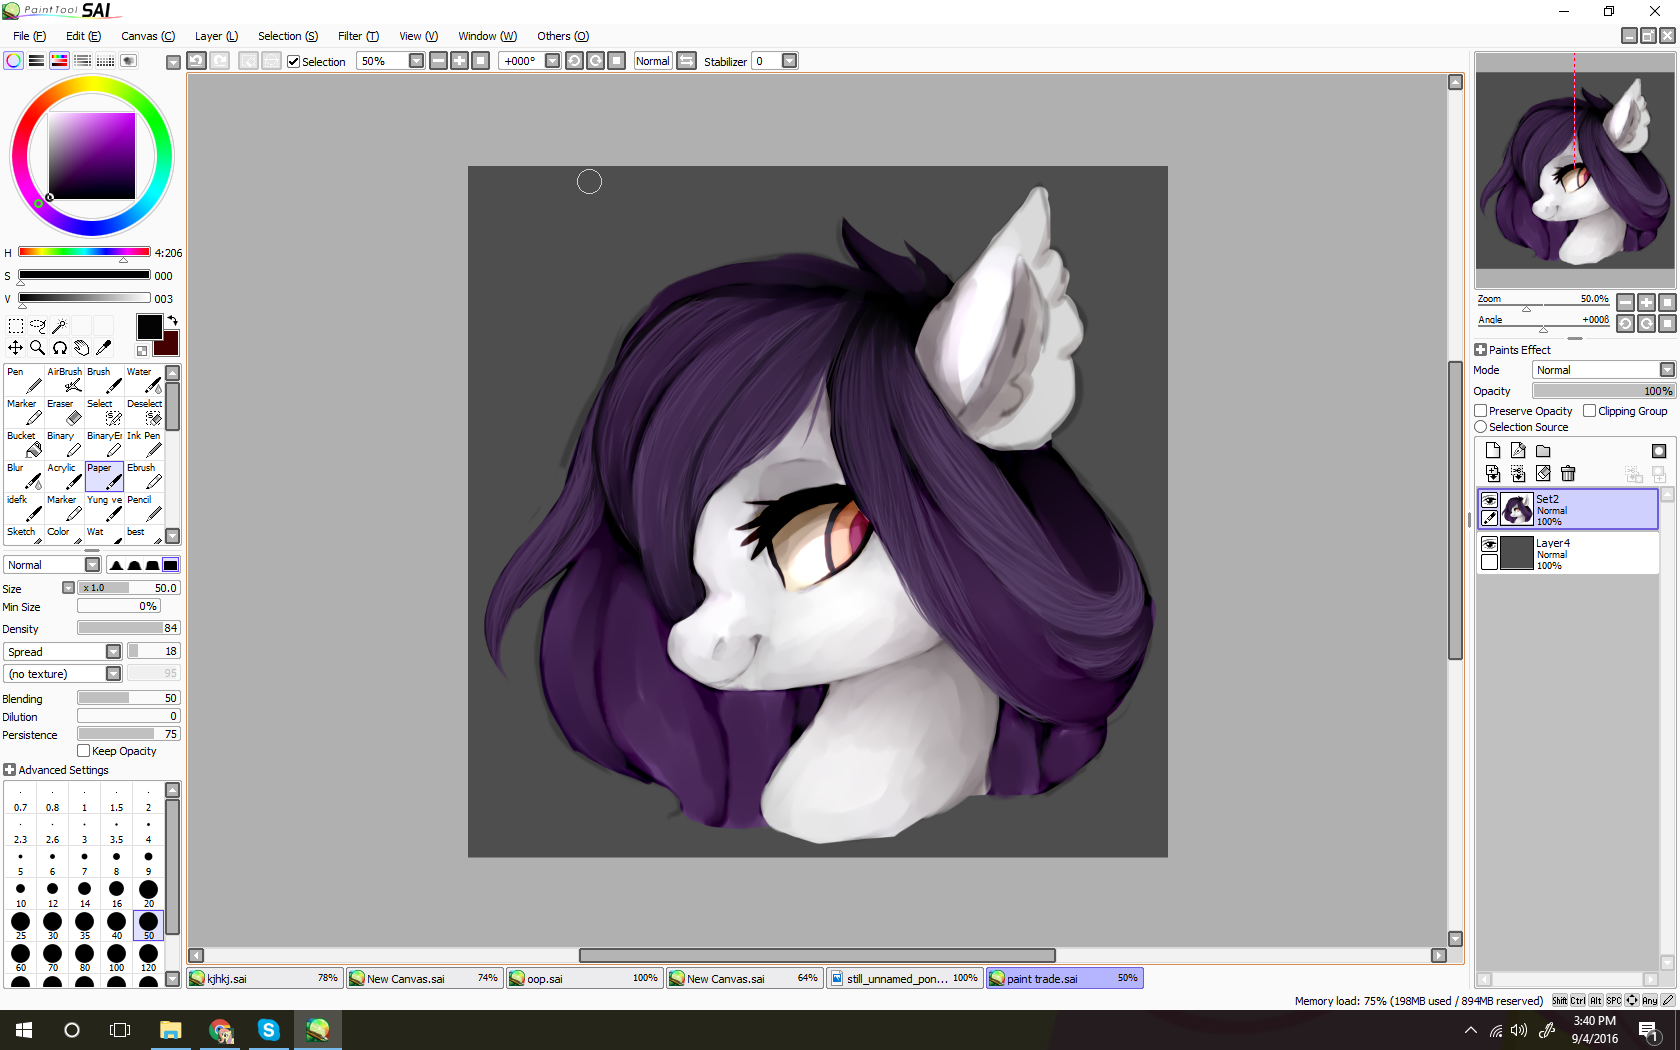
Task: Open the Canvas menu
Action: [x=148, y=36]
